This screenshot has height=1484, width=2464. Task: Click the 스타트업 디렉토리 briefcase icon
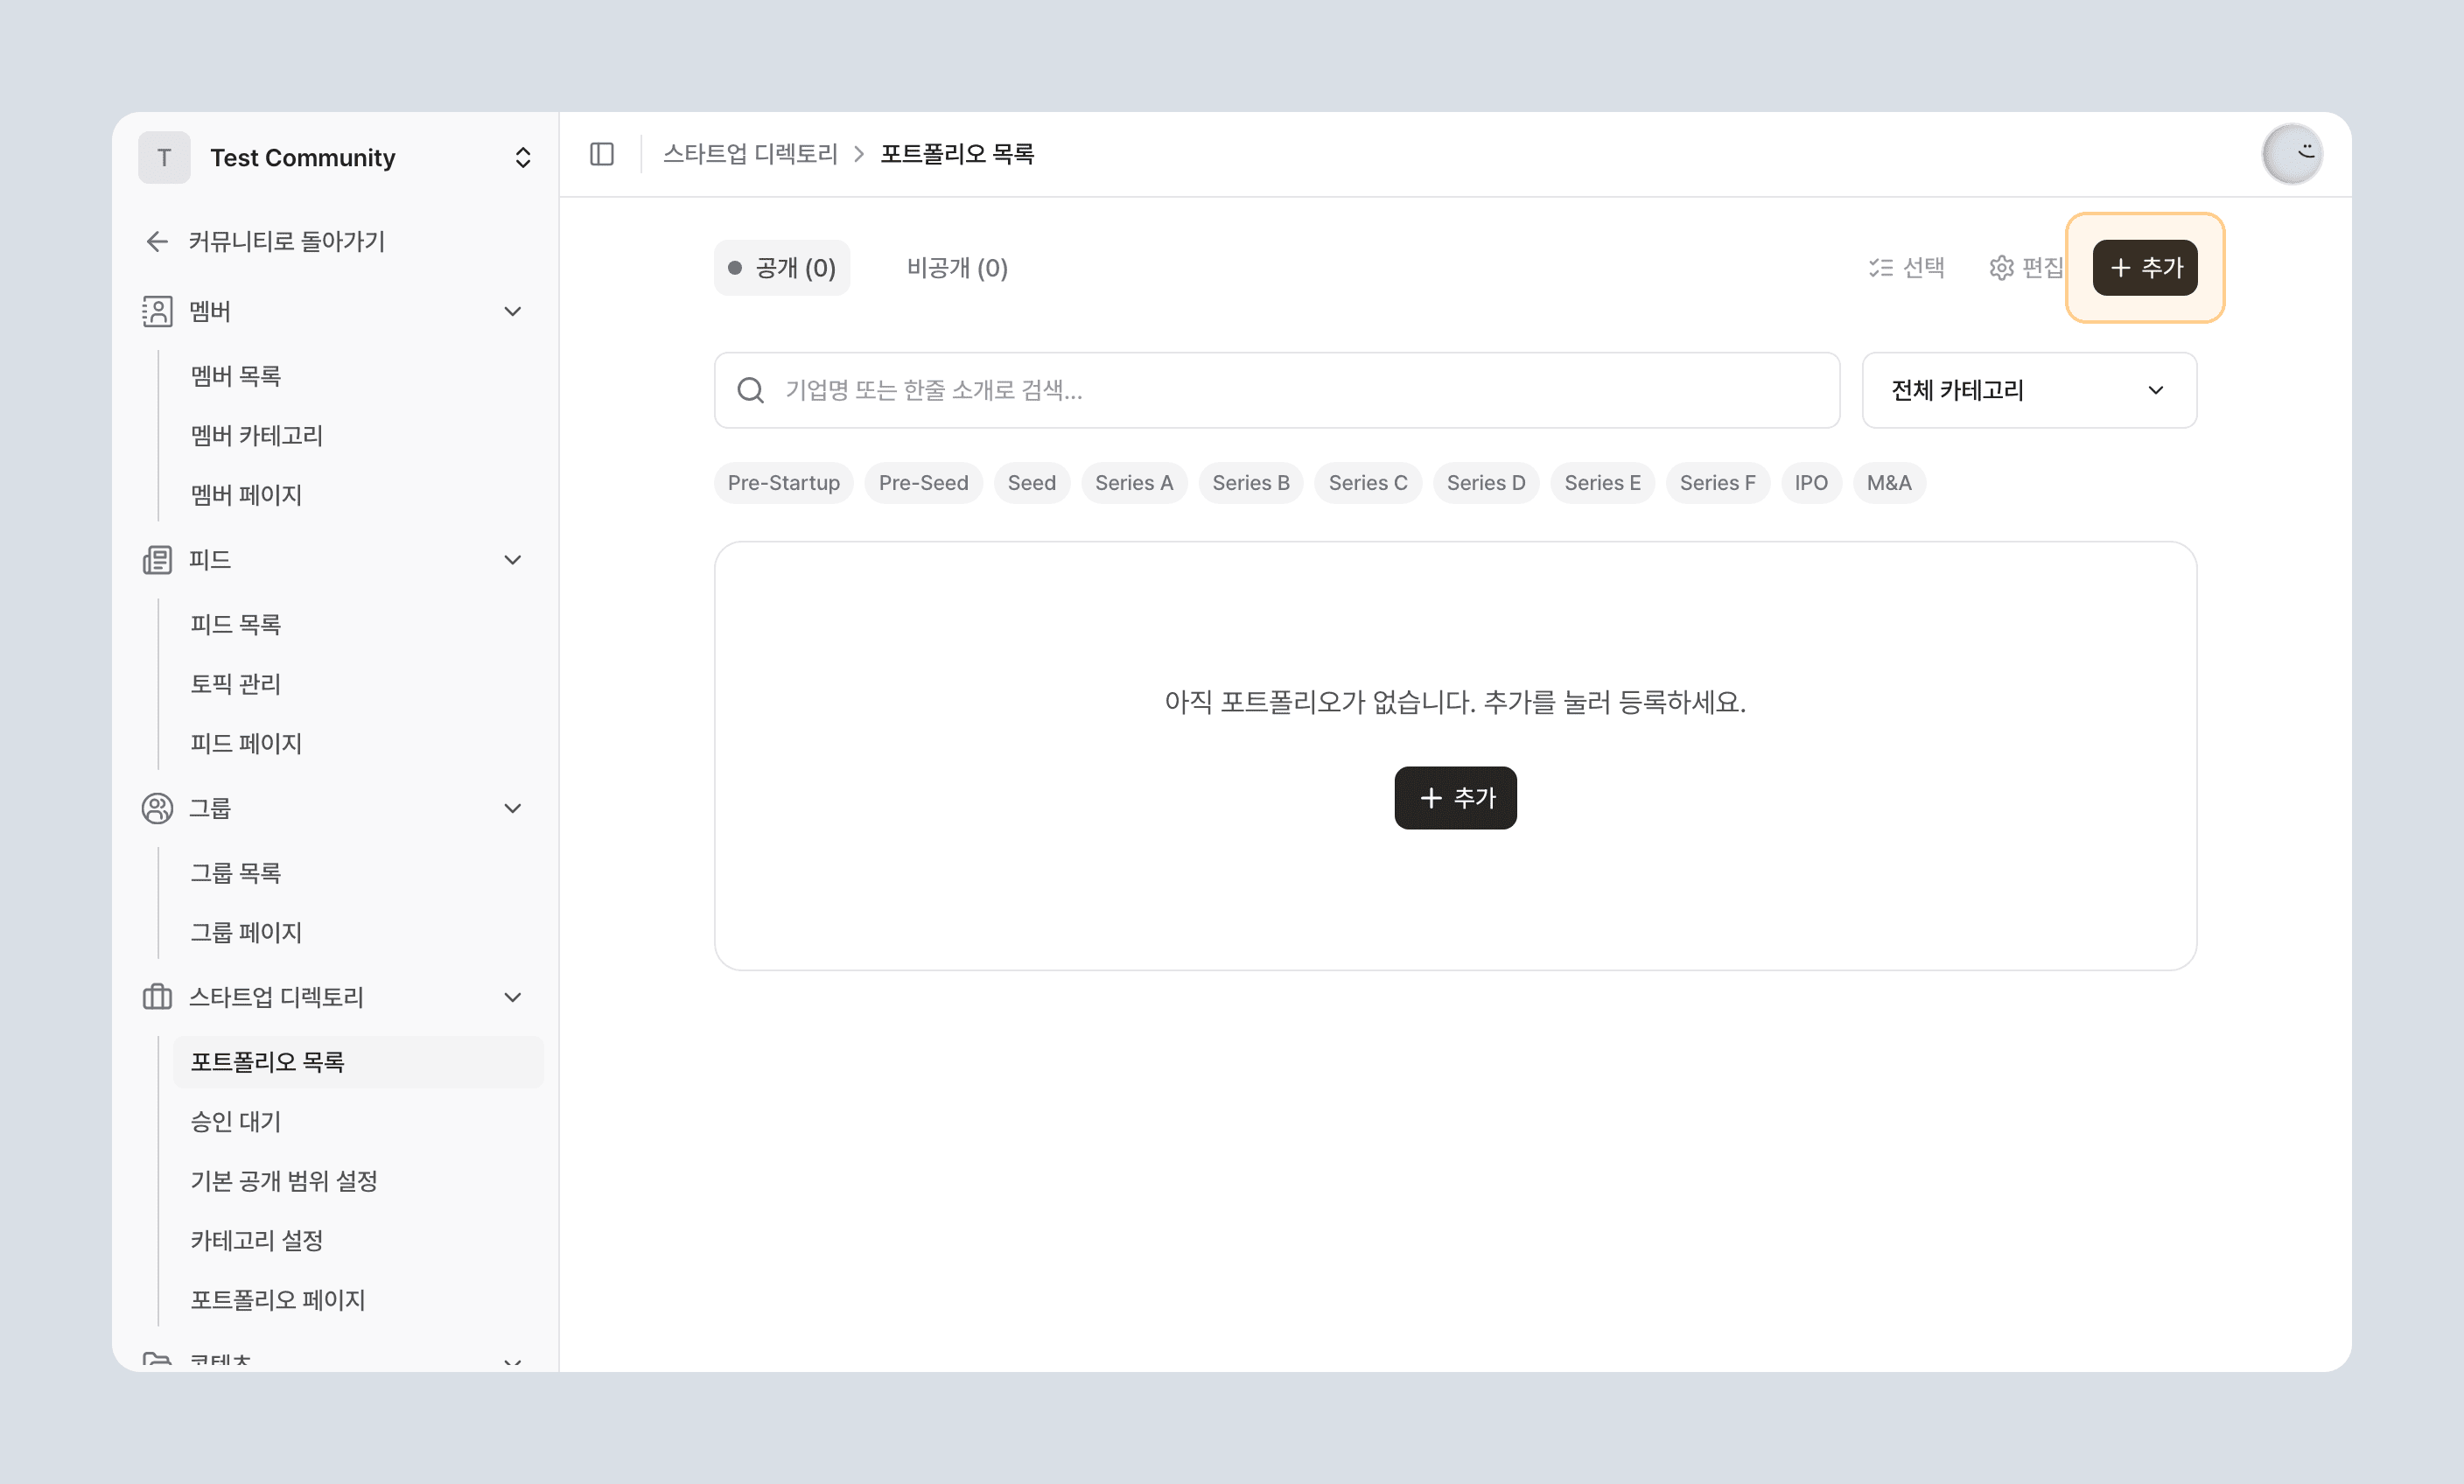point(157,997)
